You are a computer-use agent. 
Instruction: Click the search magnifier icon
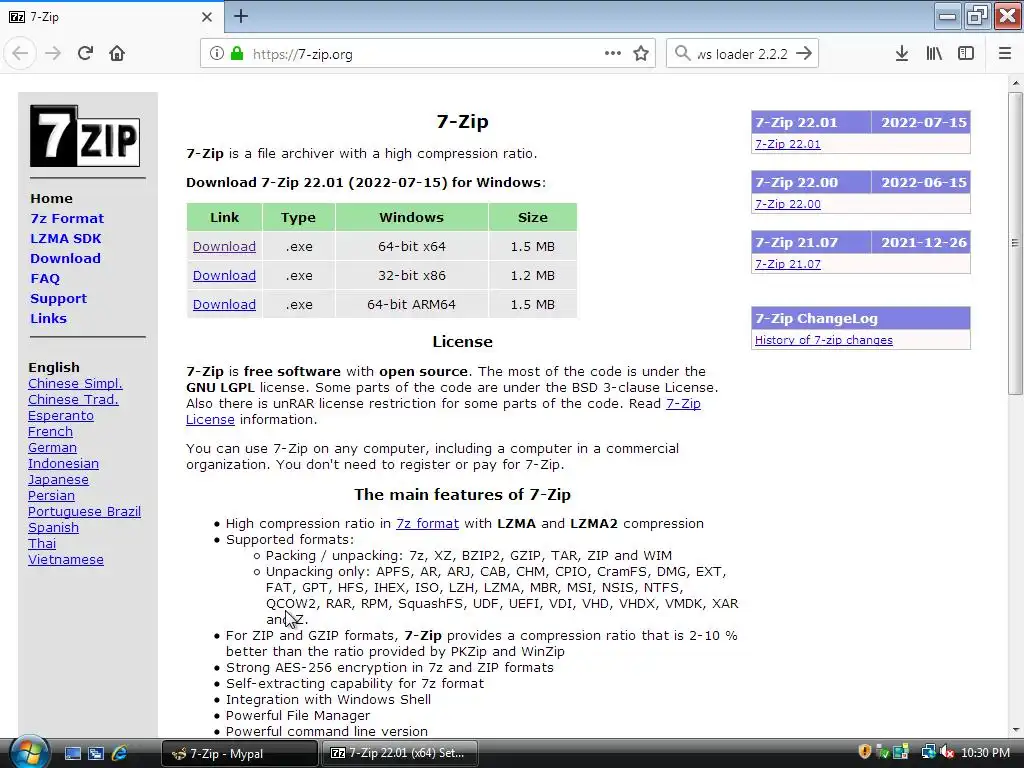tap(682, 54)
